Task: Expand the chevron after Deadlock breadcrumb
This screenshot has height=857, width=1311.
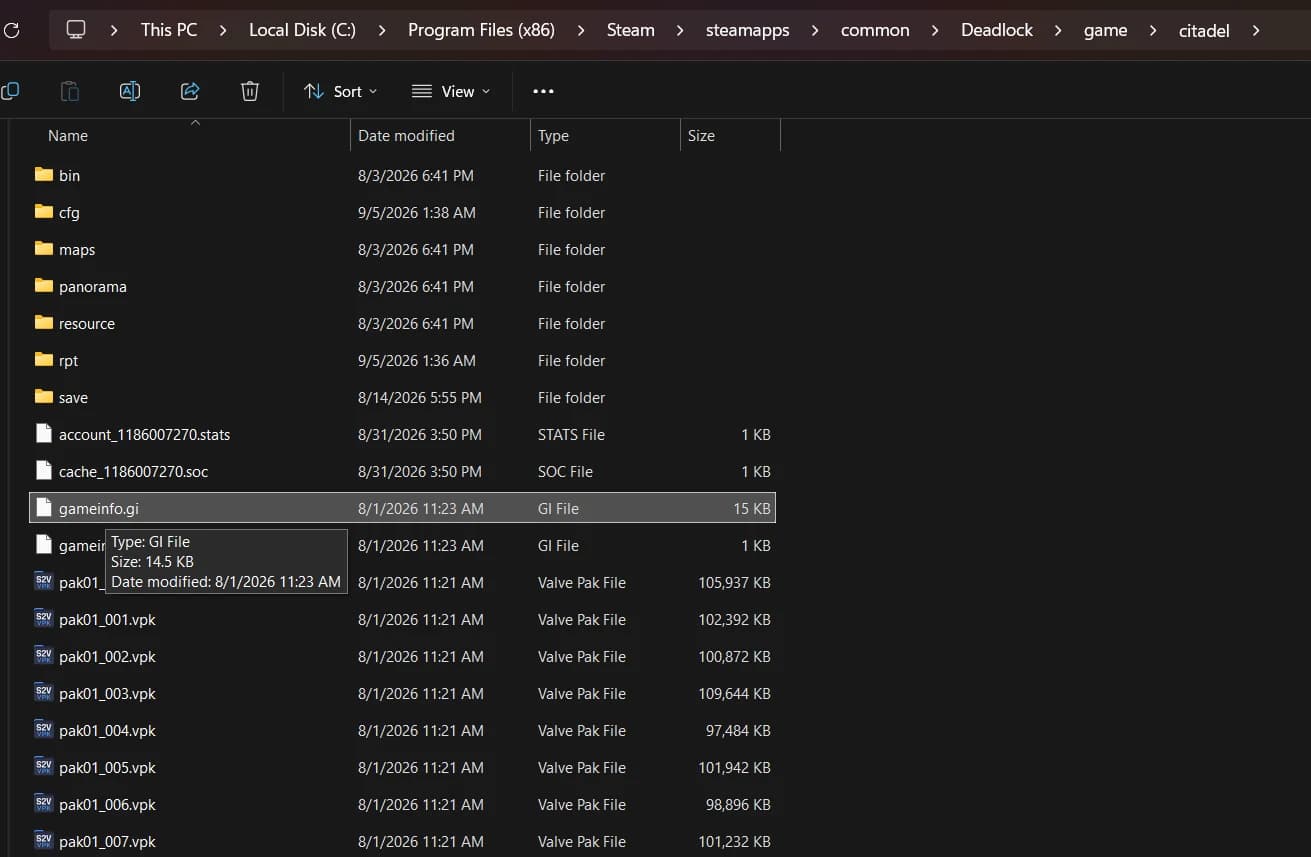Action: (x=1058, y=30)
